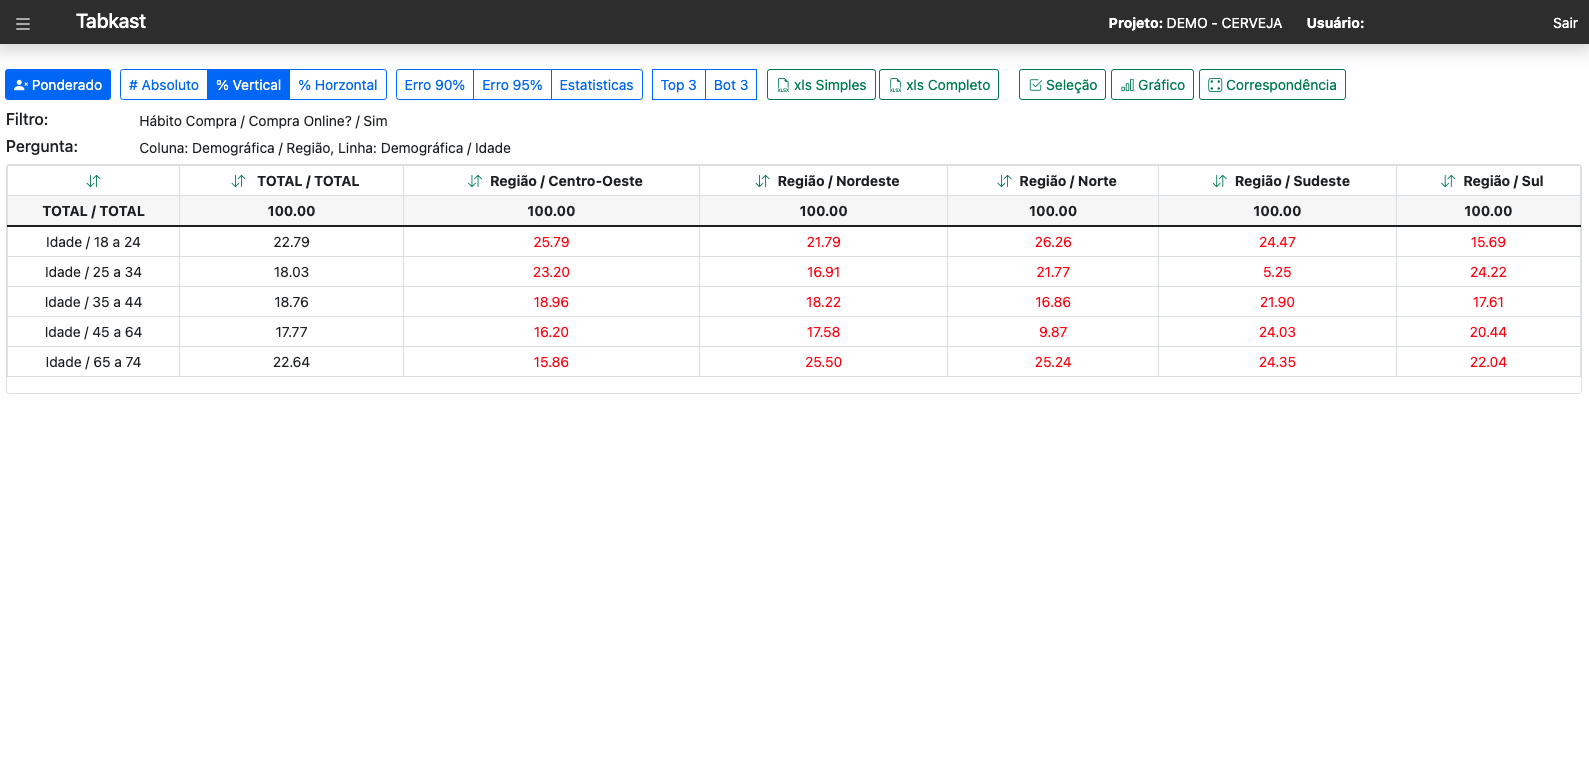Switch to # Absoluto view
1589x780 pixels.
tap(164, 85)
